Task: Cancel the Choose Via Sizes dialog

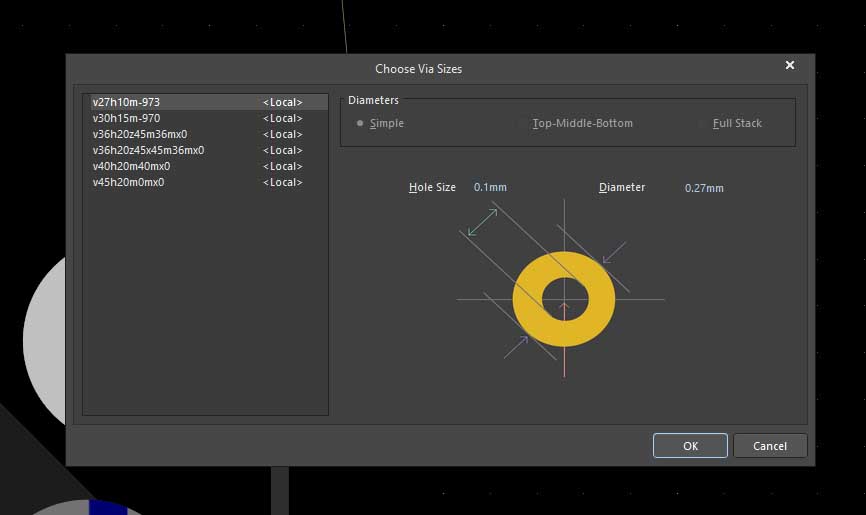Action: coord(770,446)
